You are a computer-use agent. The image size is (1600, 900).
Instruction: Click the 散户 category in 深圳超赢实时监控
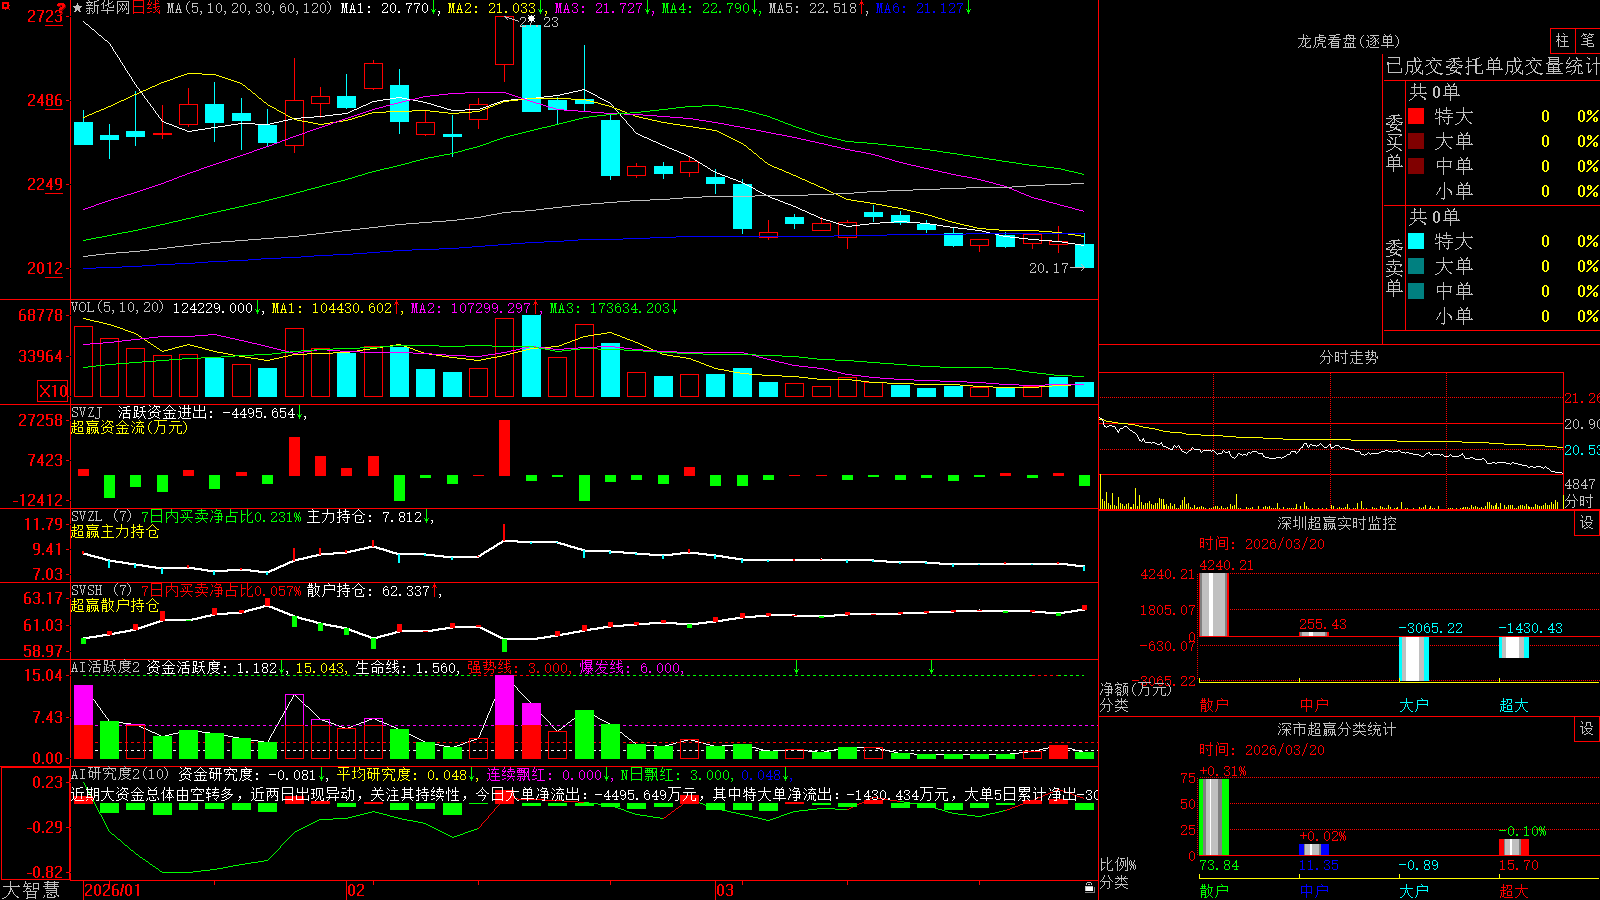tap(1214, 705)
